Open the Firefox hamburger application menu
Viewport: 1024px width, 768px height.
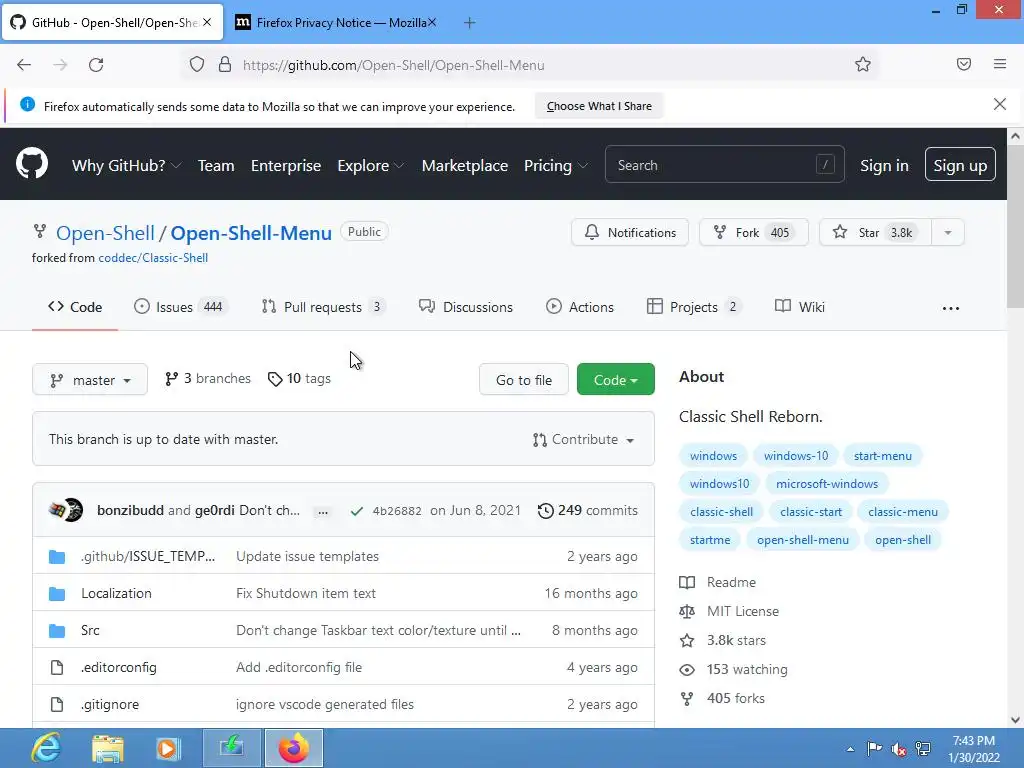pyautogui.click(x=1000, y=64)
